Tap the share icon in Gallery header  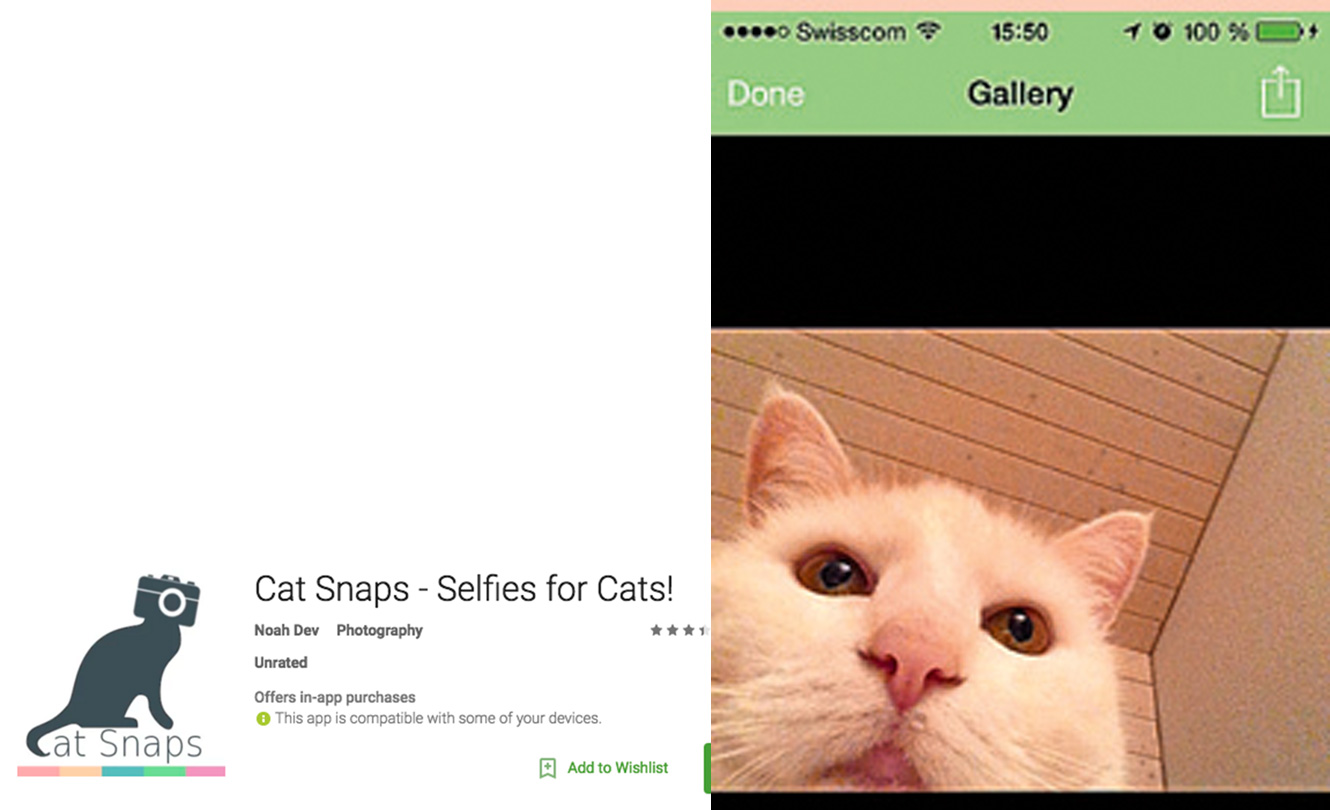1280,92
